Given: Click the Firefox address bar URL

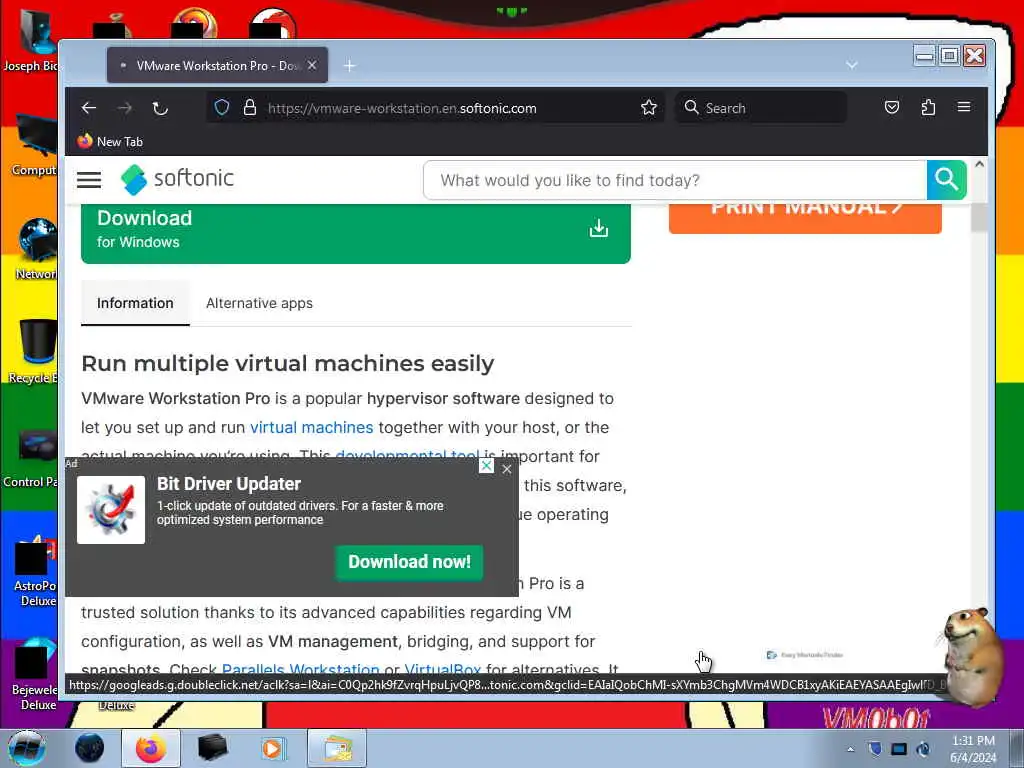Looking at the screenshot, I should (x=402, y=108).
